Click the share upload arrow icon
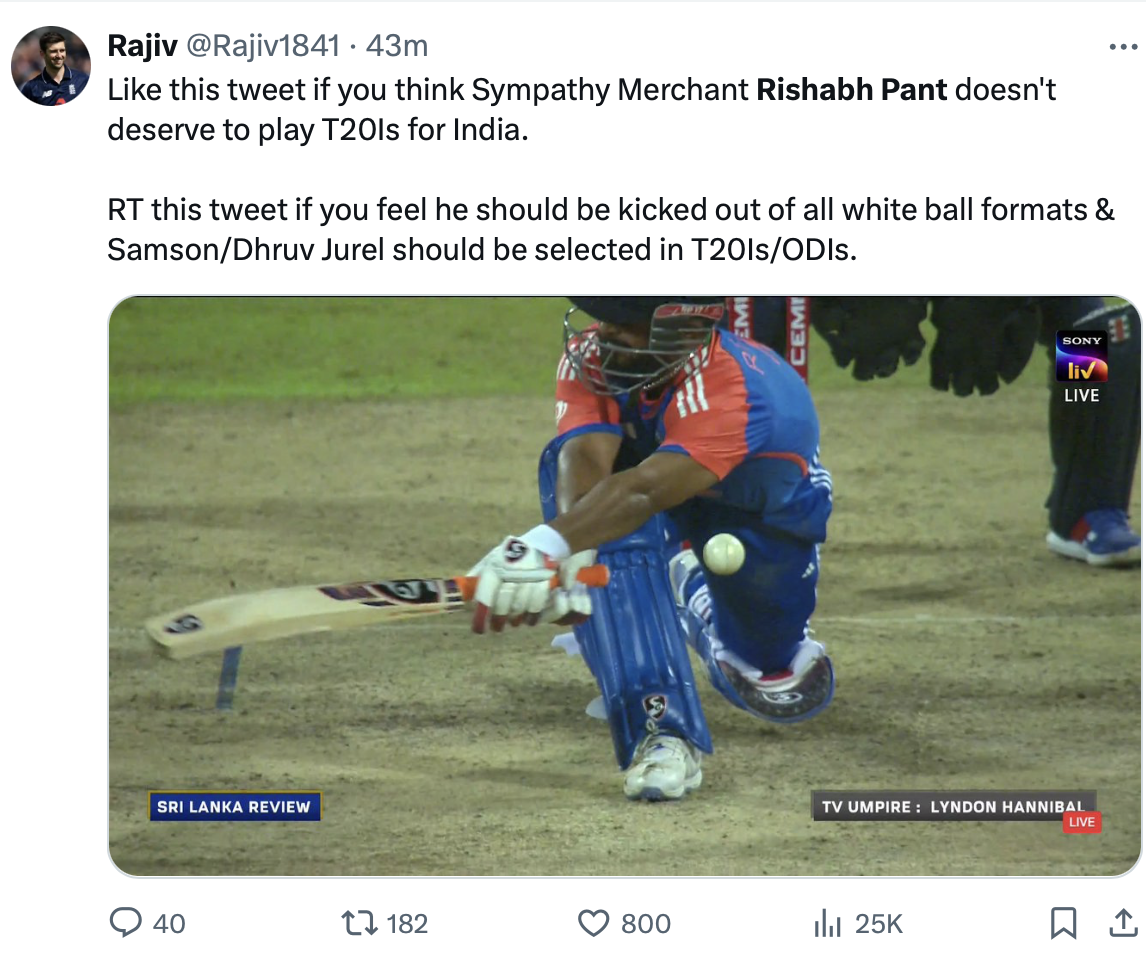Viewport: 1146px width, 956px height. (x=1122, y=922)
